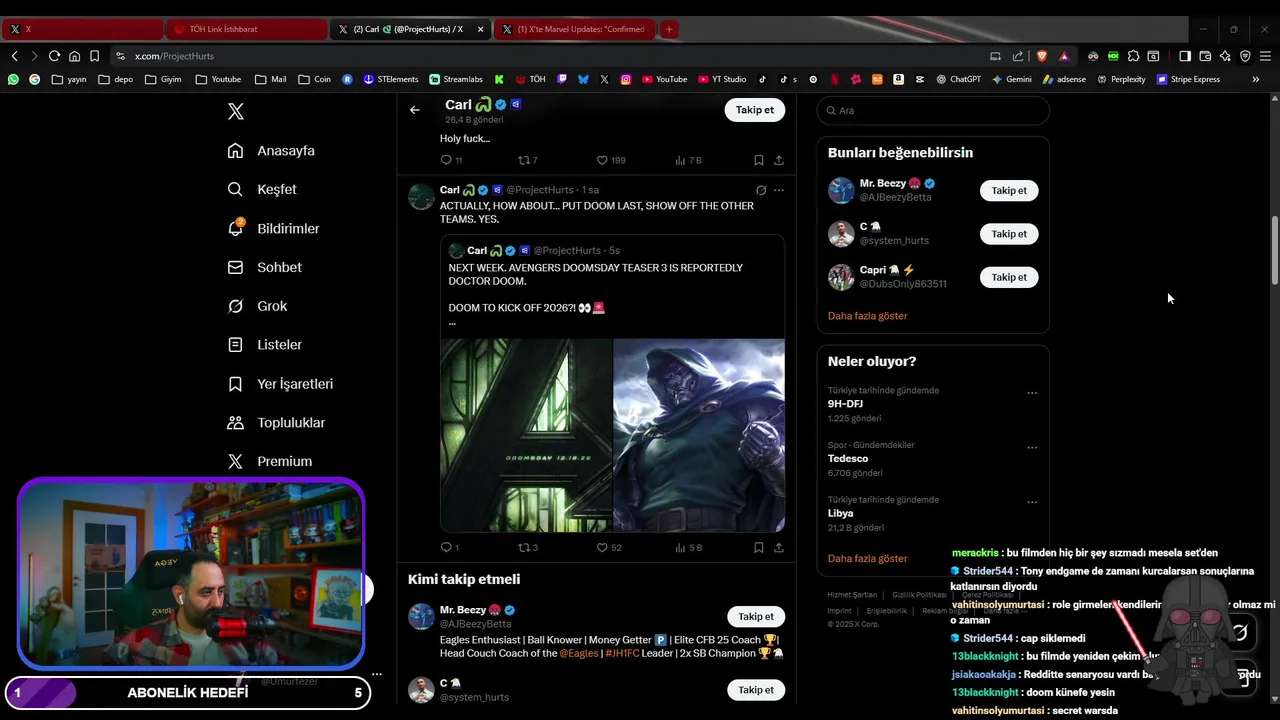Image resolution: width=1280 pixels, height=720 pixels.
Task: Follow C @system_hurts in Bunları beğenebilirsin
Action: tap(1009, 234)
